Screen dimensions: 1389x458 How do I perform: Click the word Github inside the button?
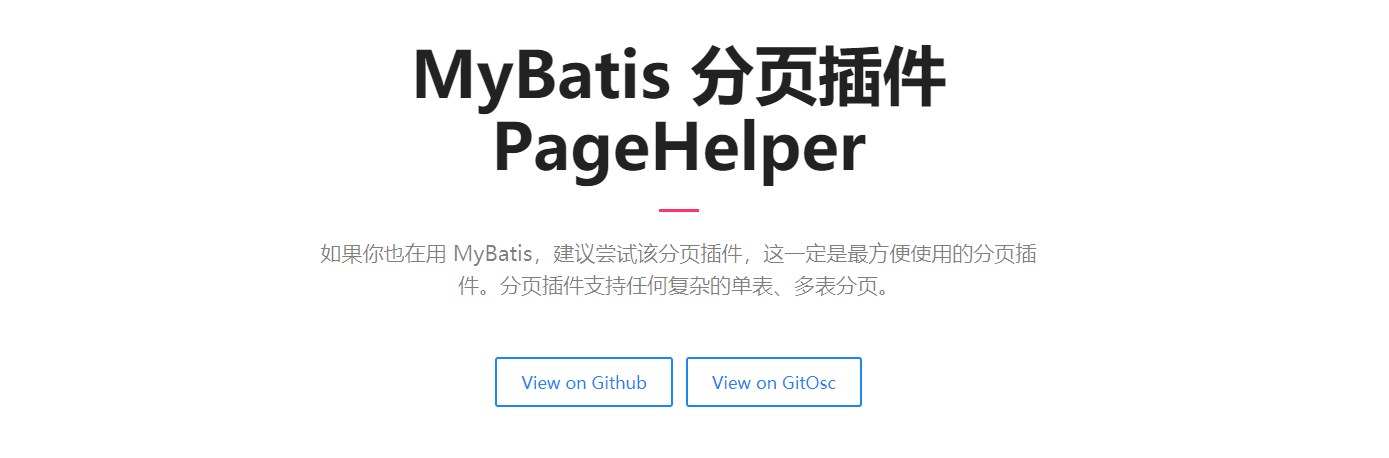pos(619,382)
